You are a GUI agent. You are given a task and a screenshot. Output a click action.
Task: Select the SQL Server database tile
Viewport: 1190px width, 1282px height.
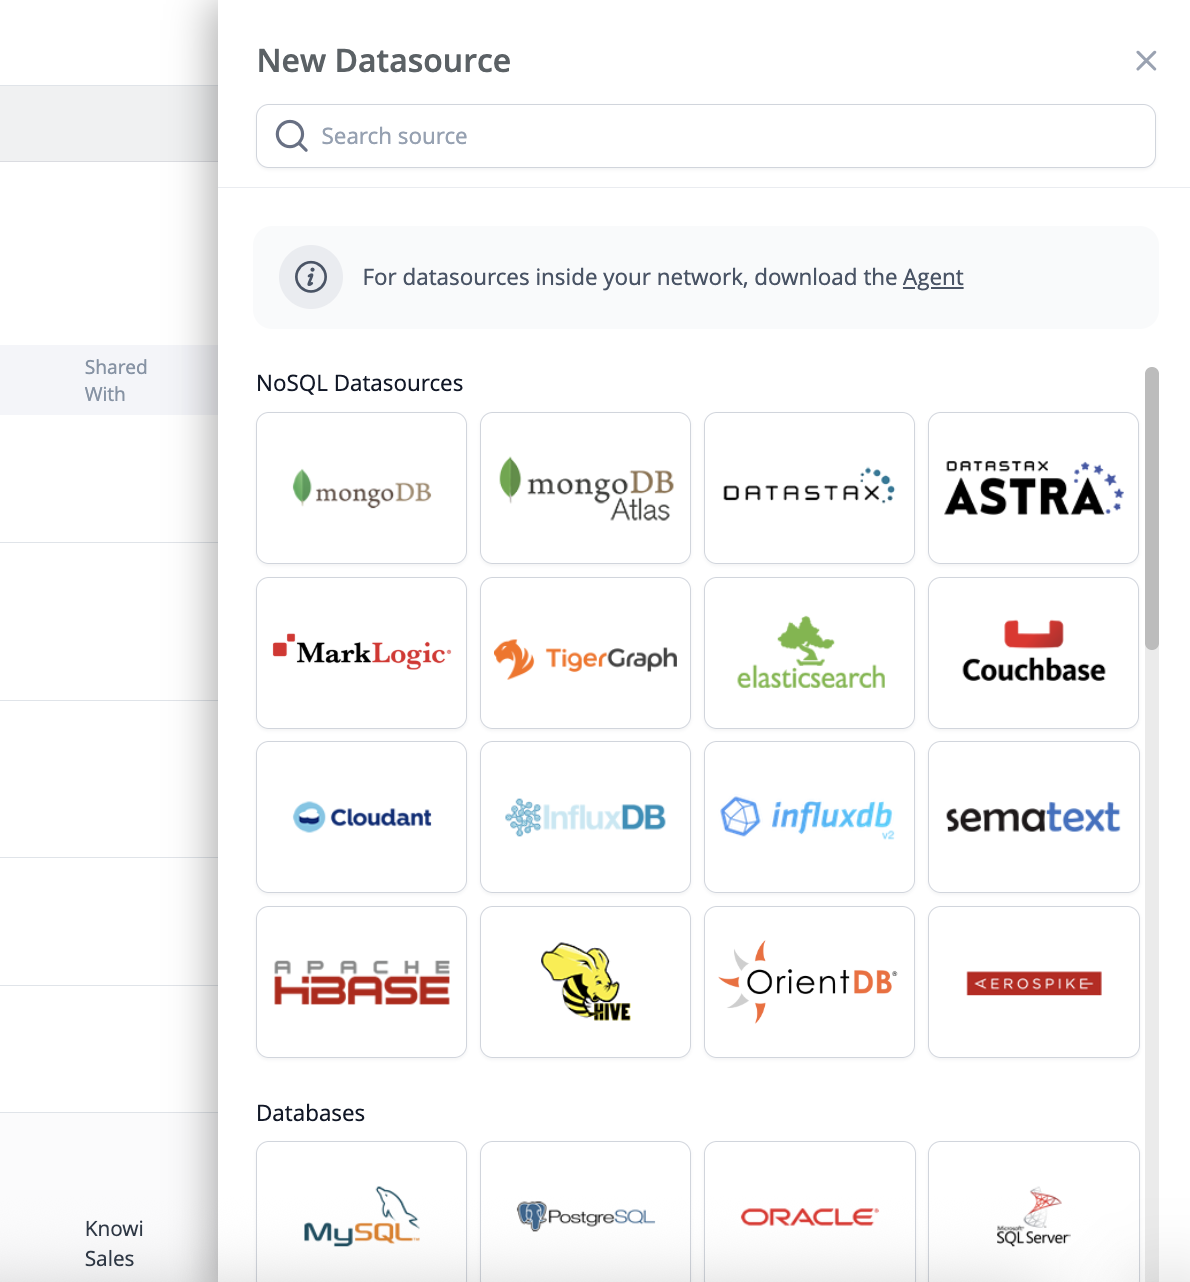pyautogui.click(x=1033, y=1212)
